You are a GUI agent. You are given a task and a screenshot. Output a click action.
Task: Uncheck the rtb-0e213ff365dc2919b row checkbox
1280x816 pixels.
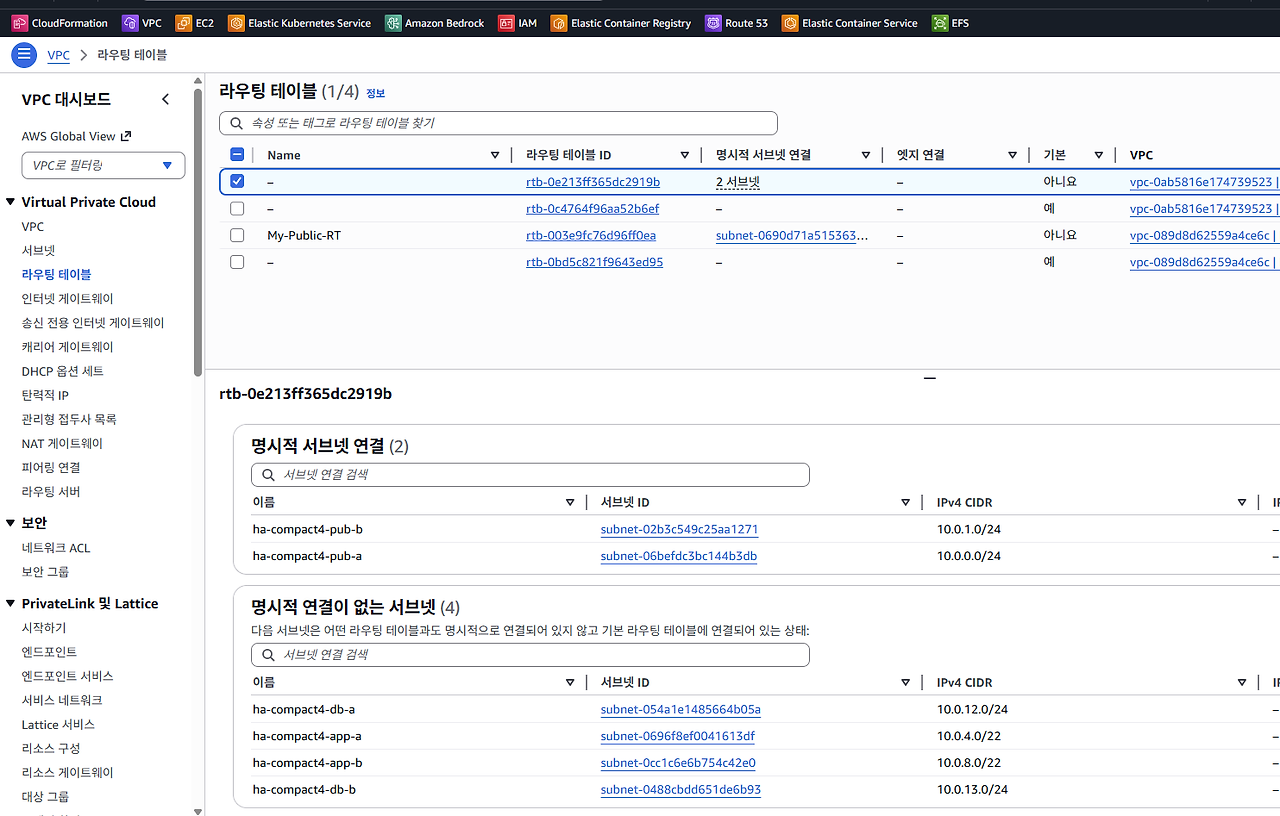click(x=237, y=182)
